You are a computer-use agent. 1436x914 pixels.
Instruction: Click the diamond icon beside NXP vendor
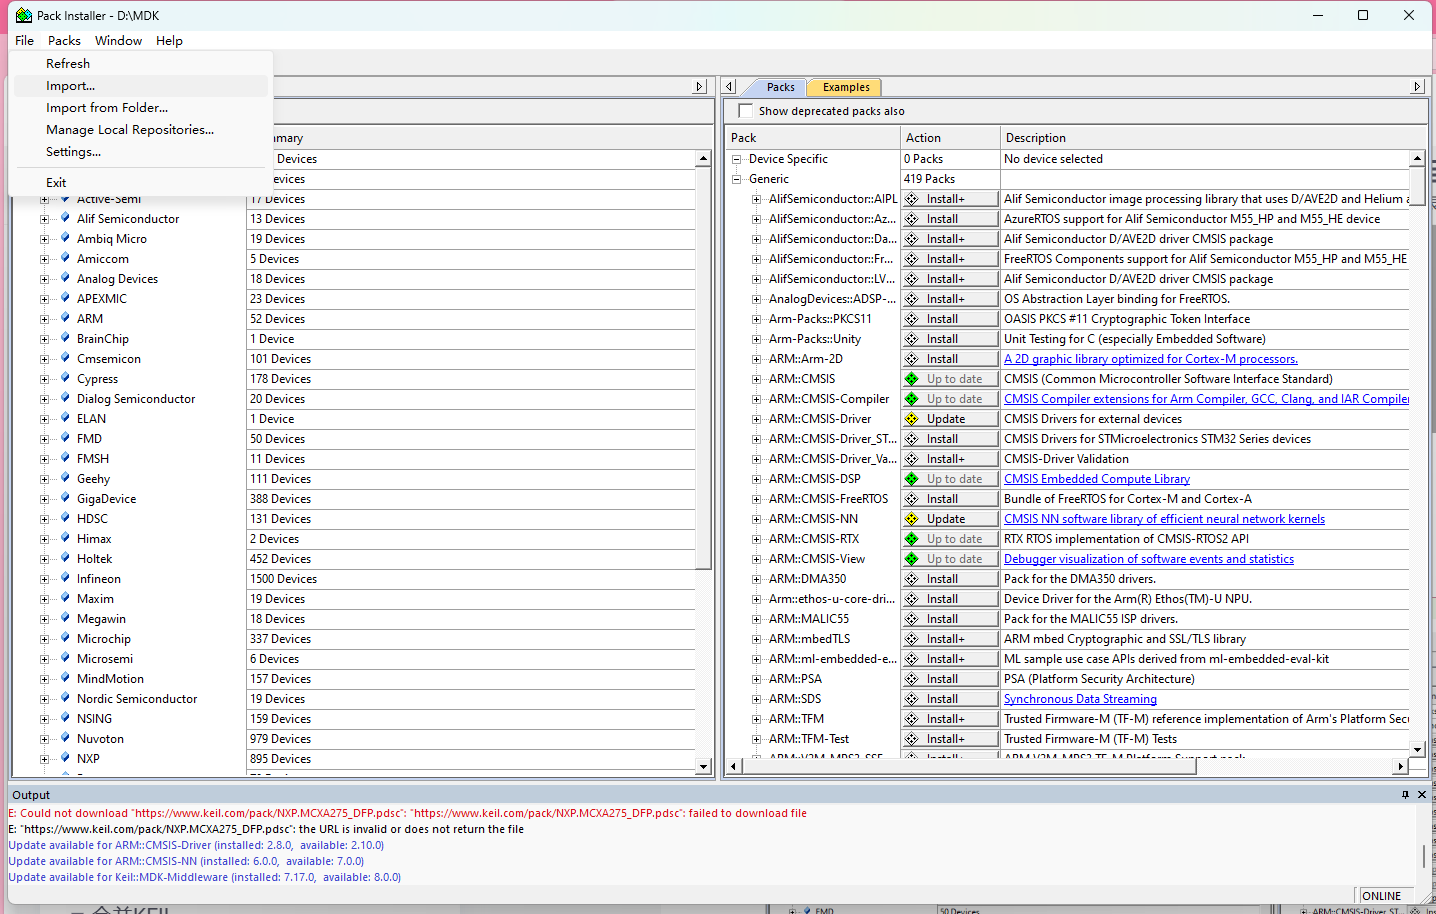pyautogui.click(x=65, y=758)
